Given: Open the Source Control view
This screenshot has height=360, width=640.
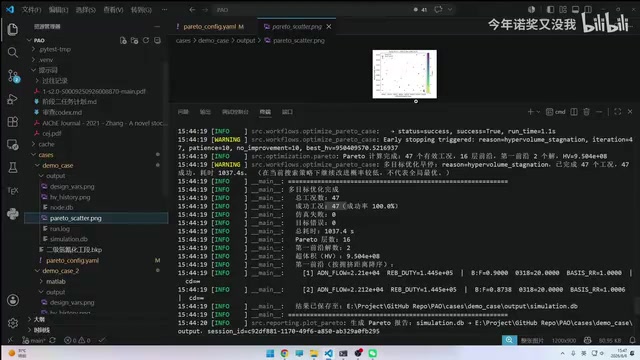Looking at the screenshot, I should coord(13,76).
